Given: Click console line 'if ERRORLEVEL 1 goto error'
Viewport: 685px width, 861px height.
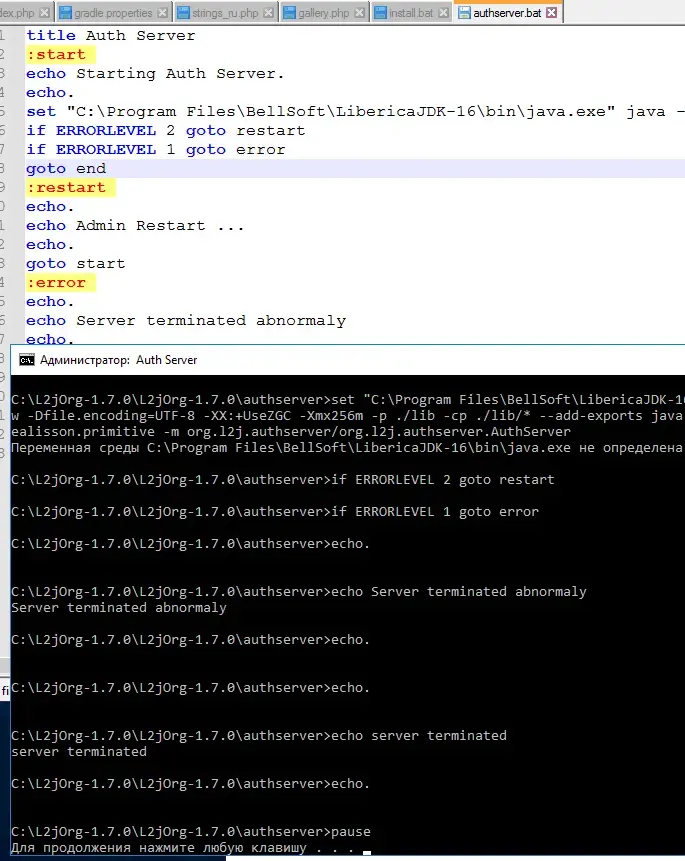Looking at the screenshot, I should click(275, 511).
